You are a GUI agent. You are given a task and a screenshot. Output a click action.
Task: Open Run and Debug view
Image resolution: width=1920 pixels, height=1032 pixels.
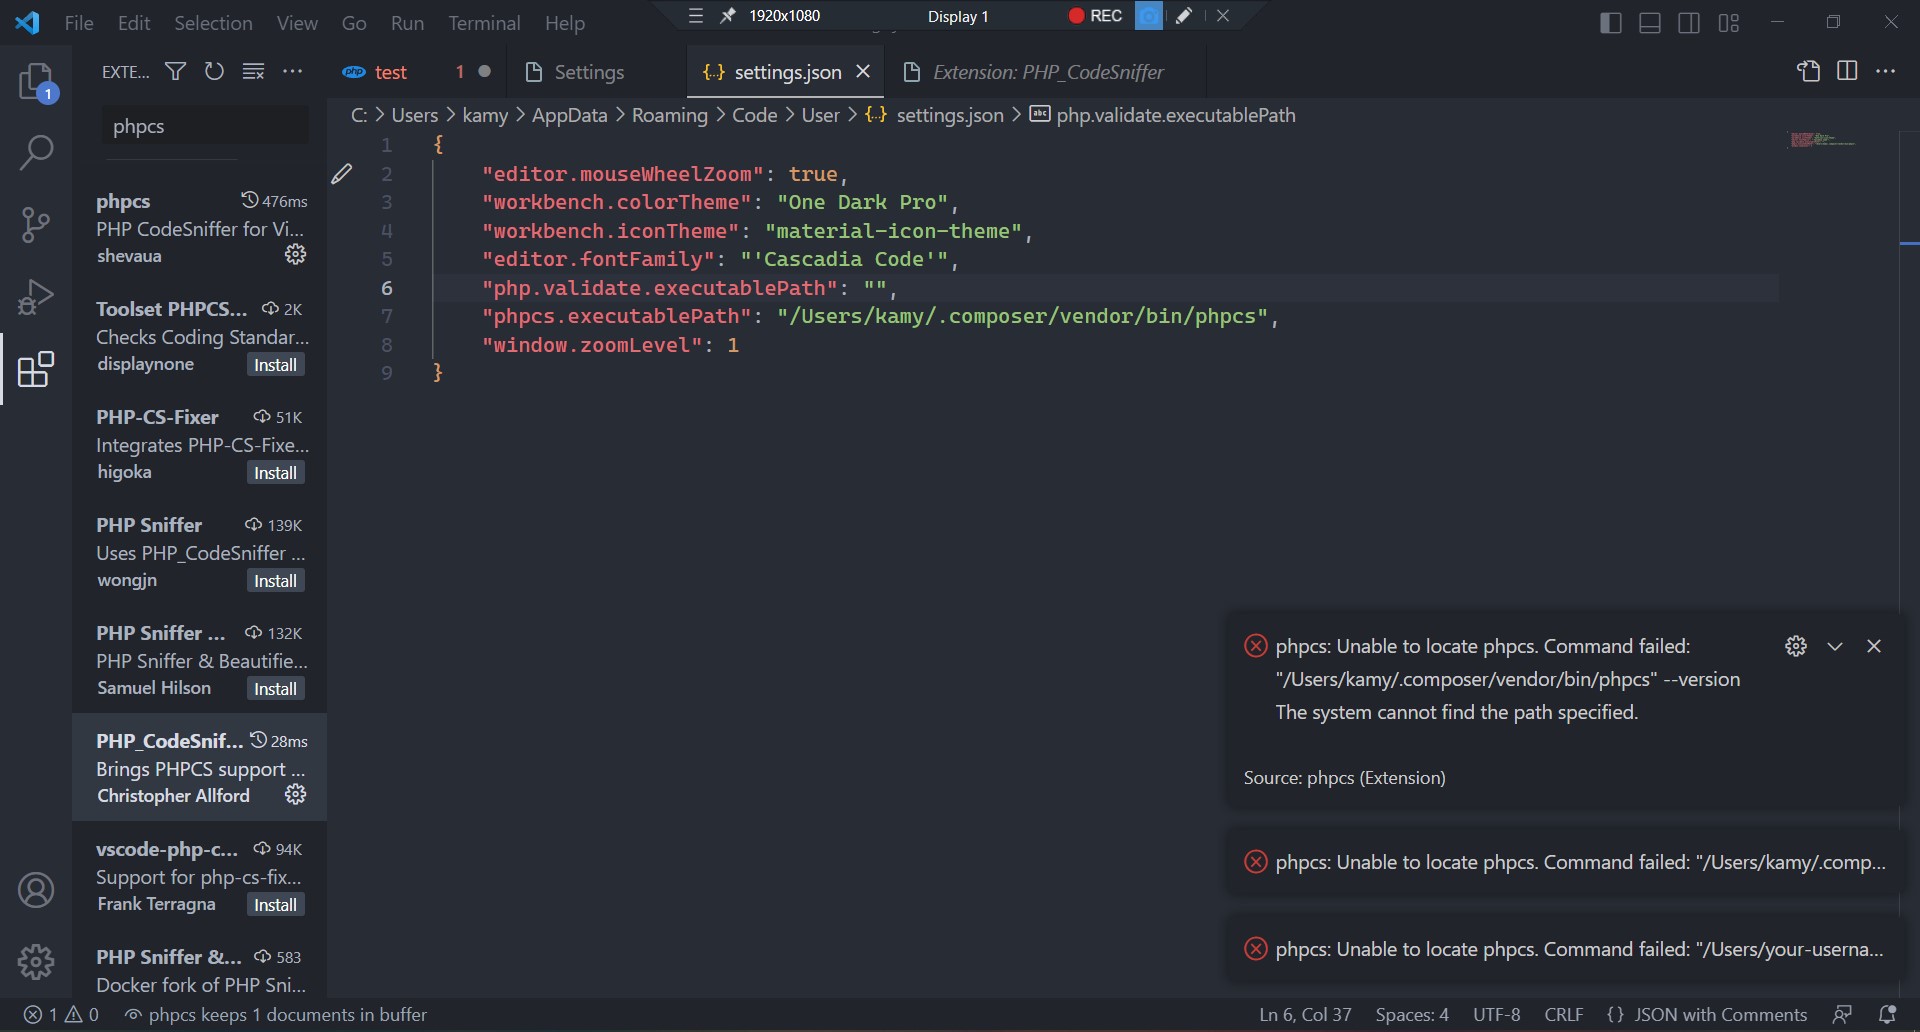(37, 297)
